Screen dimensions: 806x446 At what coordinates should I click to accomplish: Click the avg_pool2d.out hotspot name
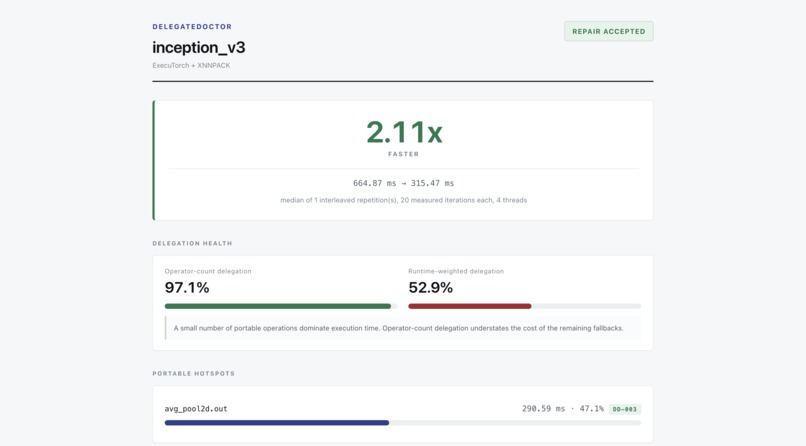[196, 409]
